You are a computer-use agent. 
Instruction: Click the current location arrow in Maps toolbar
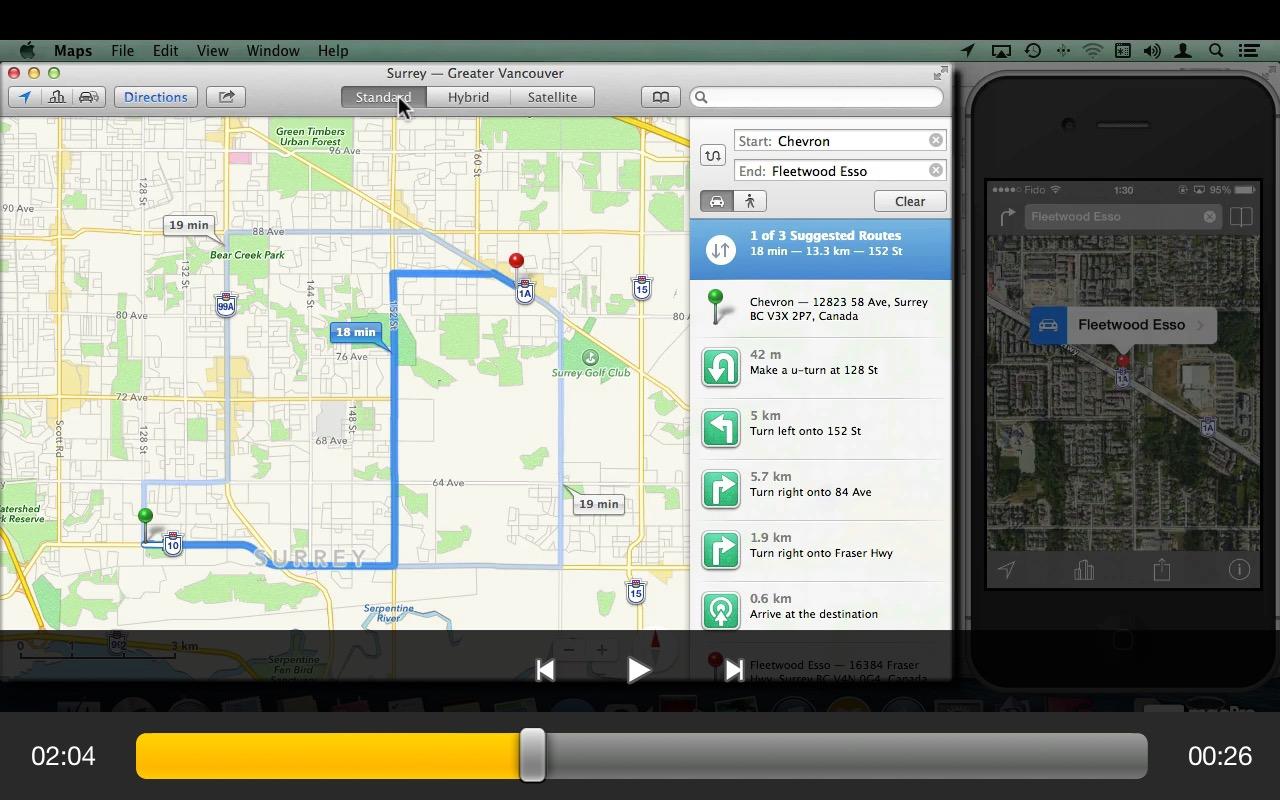(24, 97)
